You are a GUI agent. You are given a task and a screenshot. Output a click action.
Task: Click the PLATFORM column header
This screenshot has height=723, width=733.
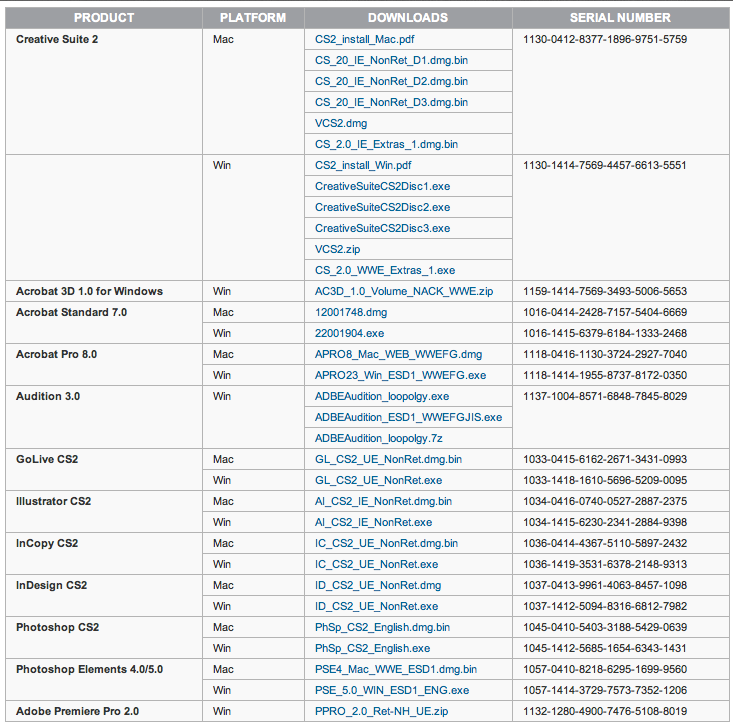(253, 18)
